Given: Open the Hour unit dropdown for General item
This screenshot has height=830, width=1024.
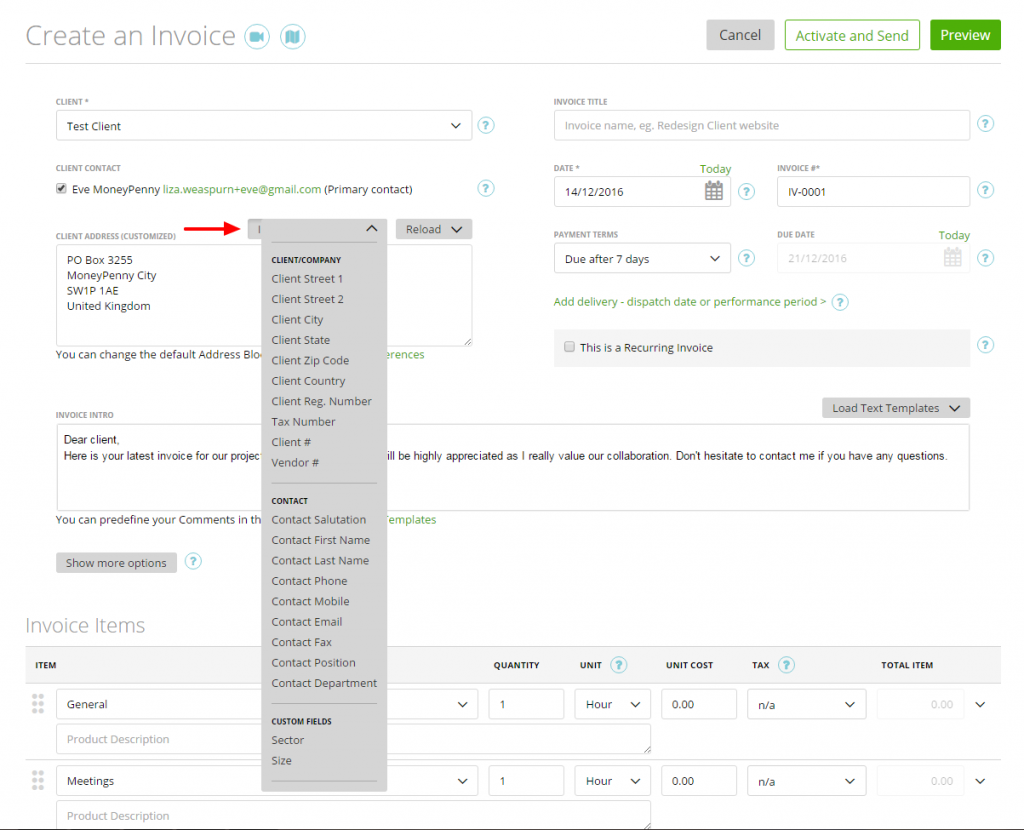Looking at the screenshot, I should (x=612, y=703).
